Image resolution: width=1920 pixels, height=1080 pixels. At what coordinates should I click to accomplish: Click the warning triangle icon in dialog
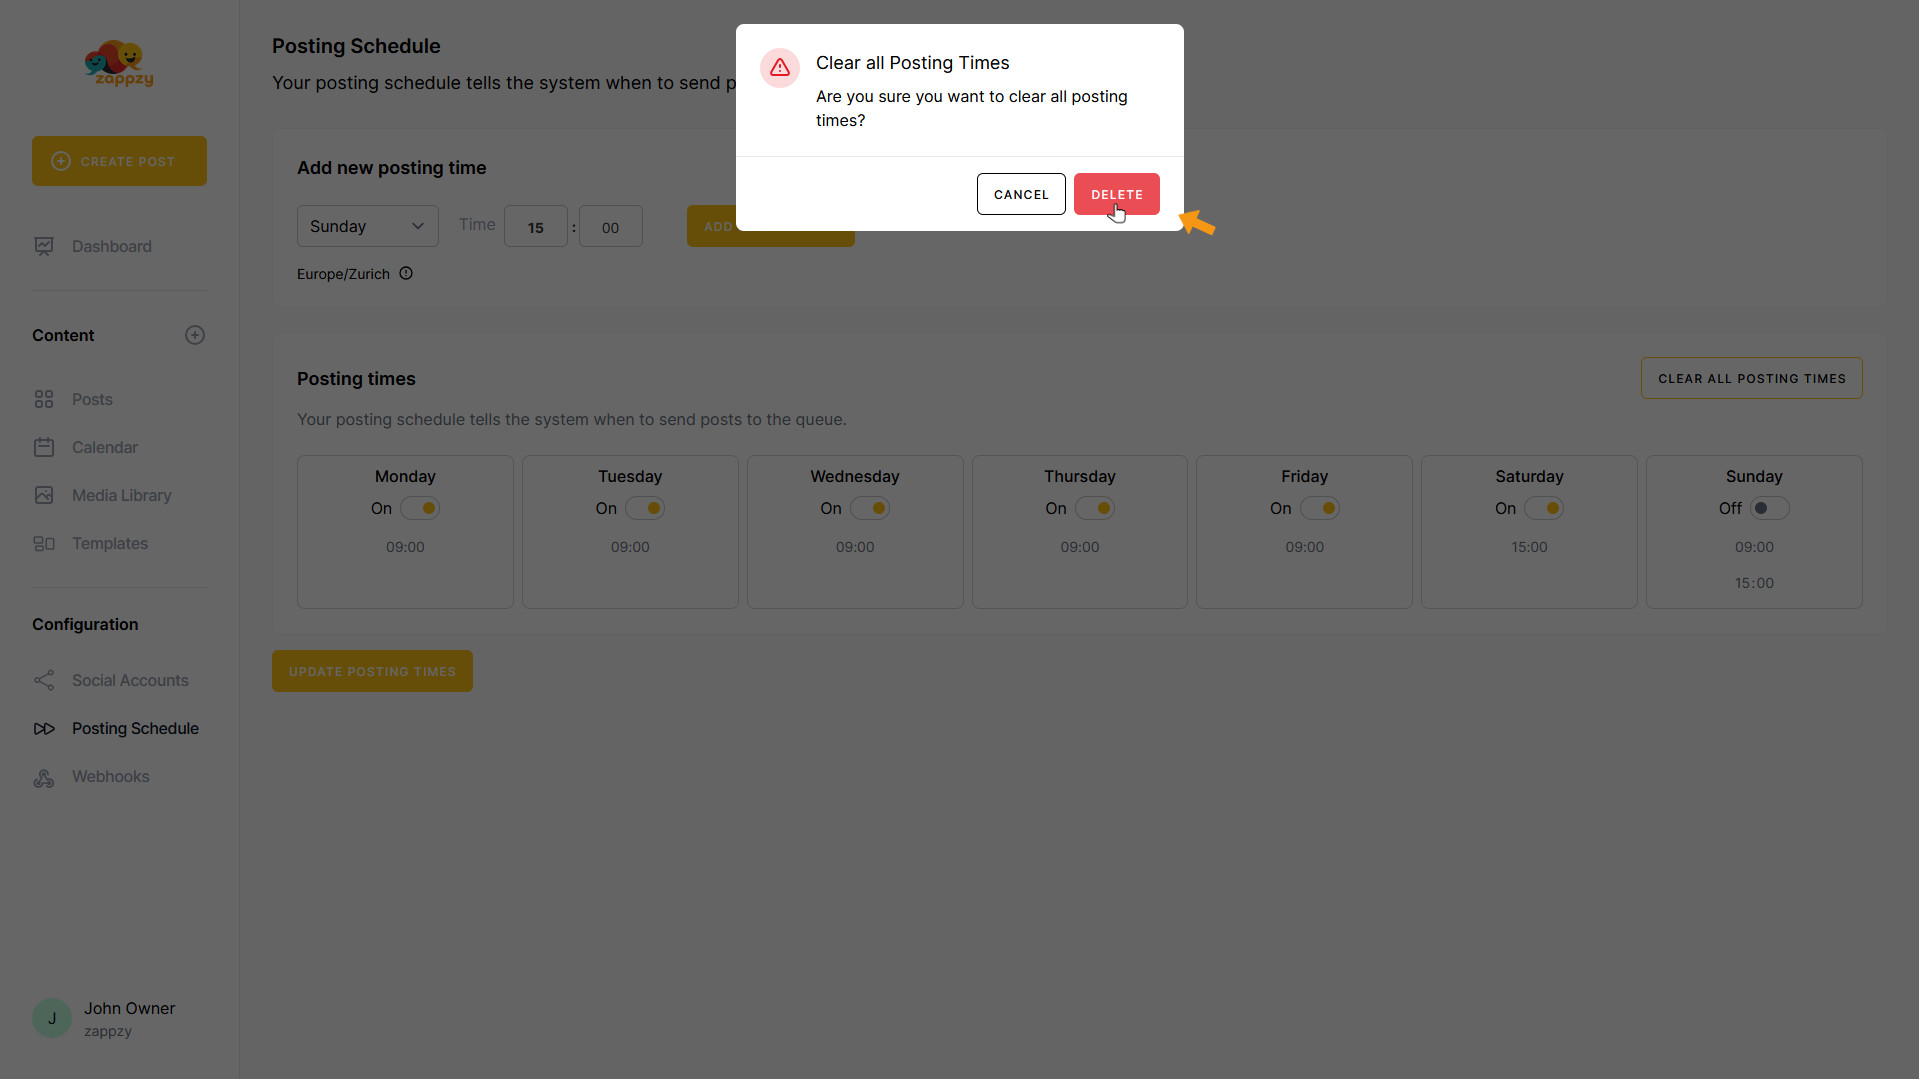[780, 68]
